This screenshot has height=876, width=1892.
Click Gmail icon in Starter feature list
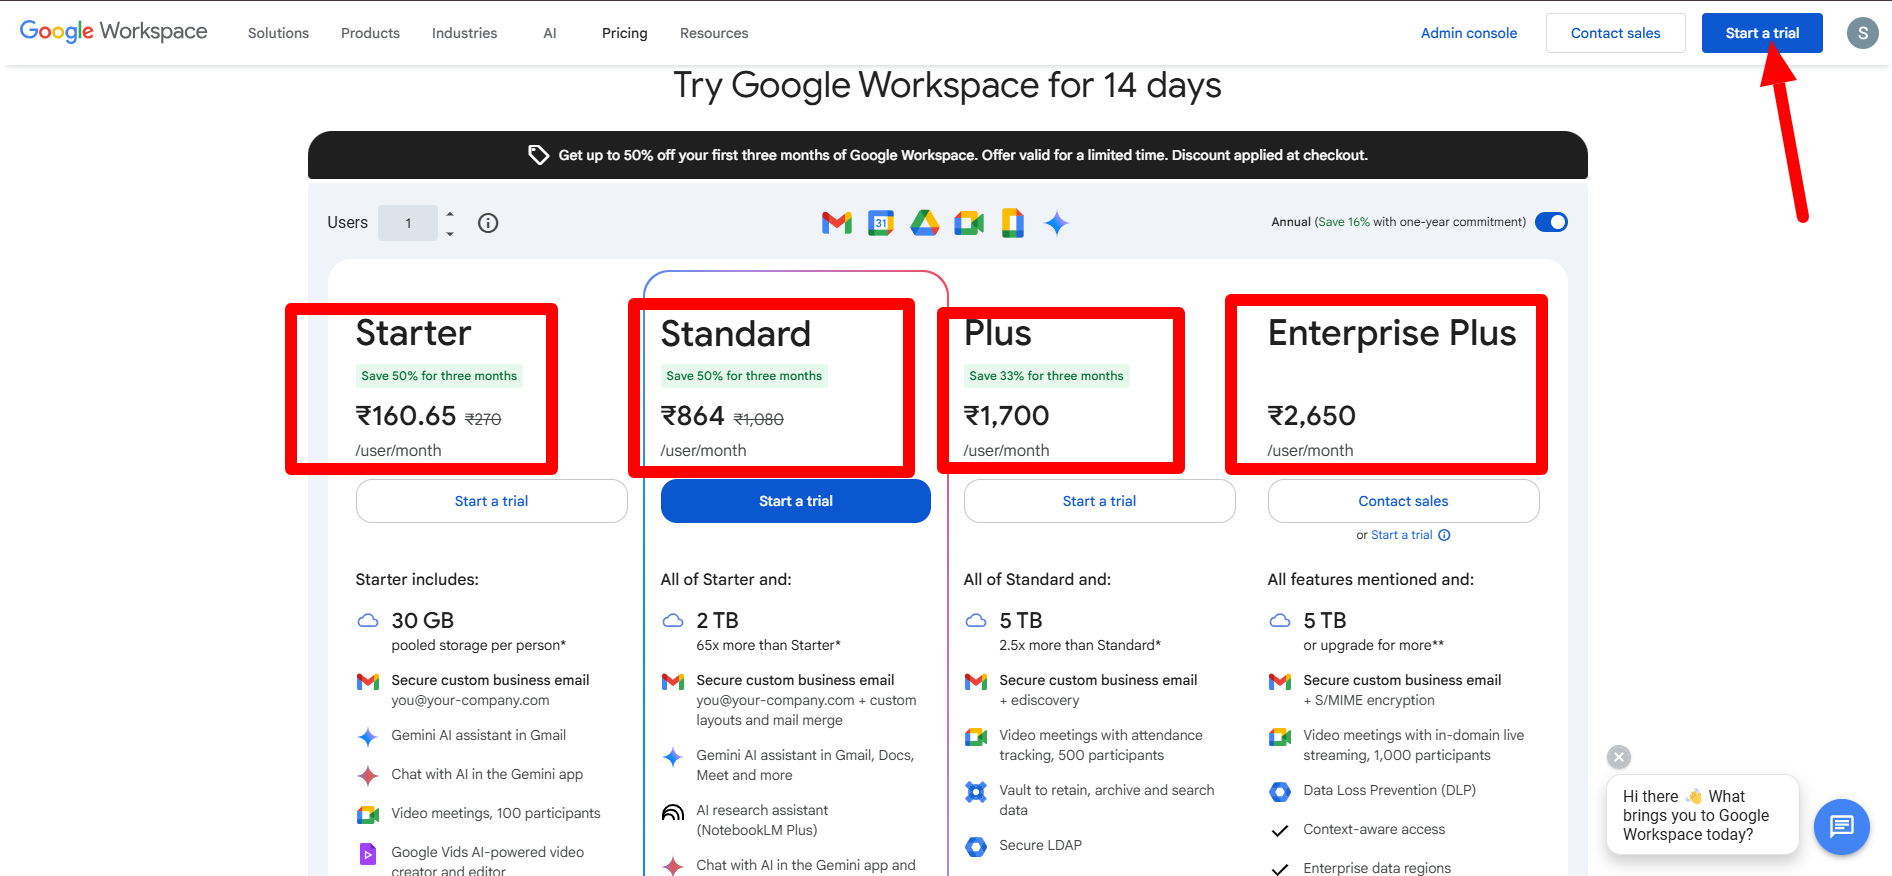(368, 681)
